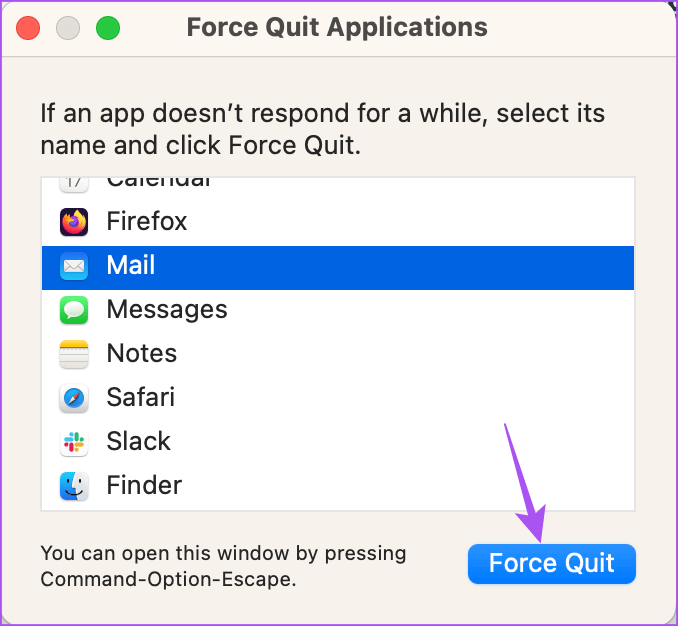
Task: Select the Finder name label
Action: coord(144,486)
